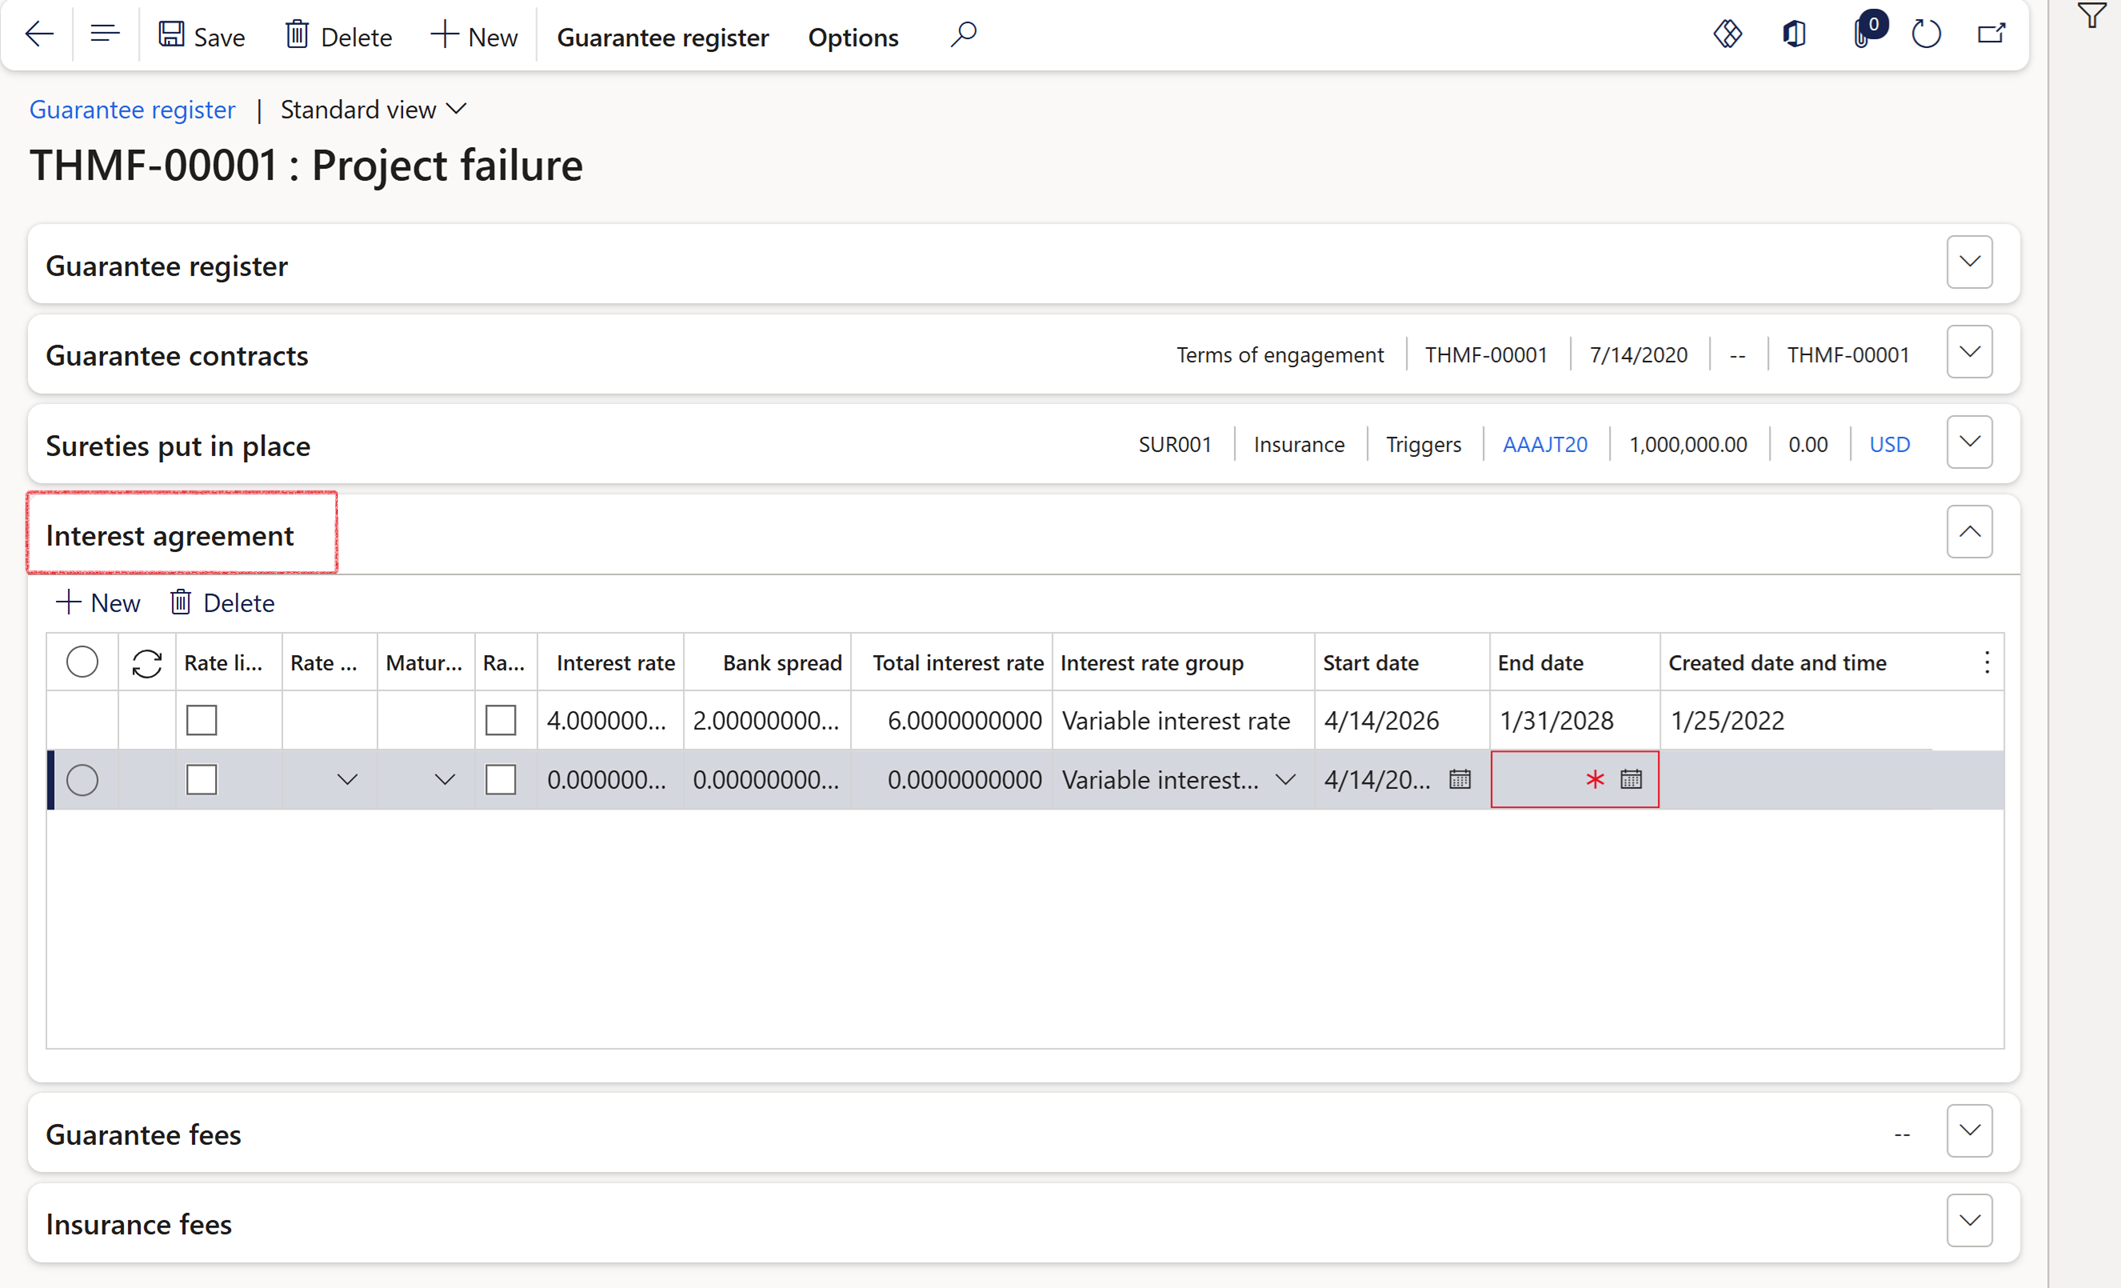2121x1288 pixels.
Task: Open the Guarantee register menu tab
Action: coord(662,37)
